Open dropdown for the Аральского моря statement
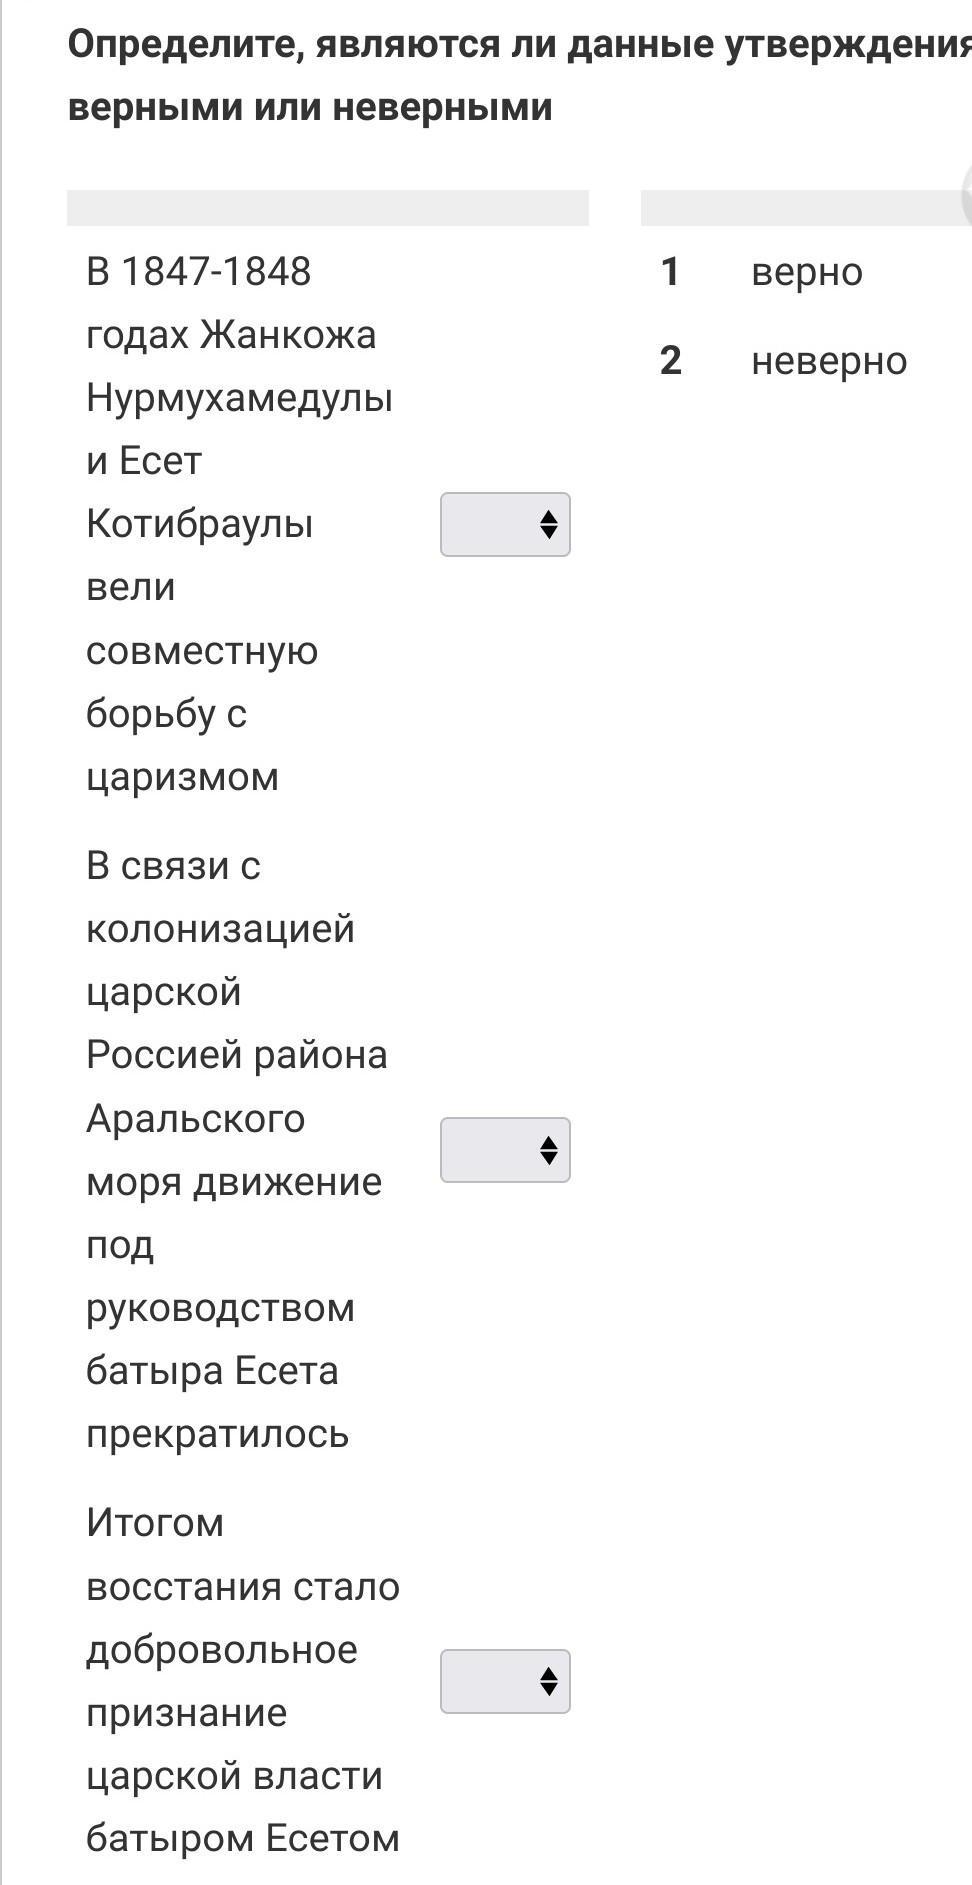972x1885 pixels. tap(505, 1150)
